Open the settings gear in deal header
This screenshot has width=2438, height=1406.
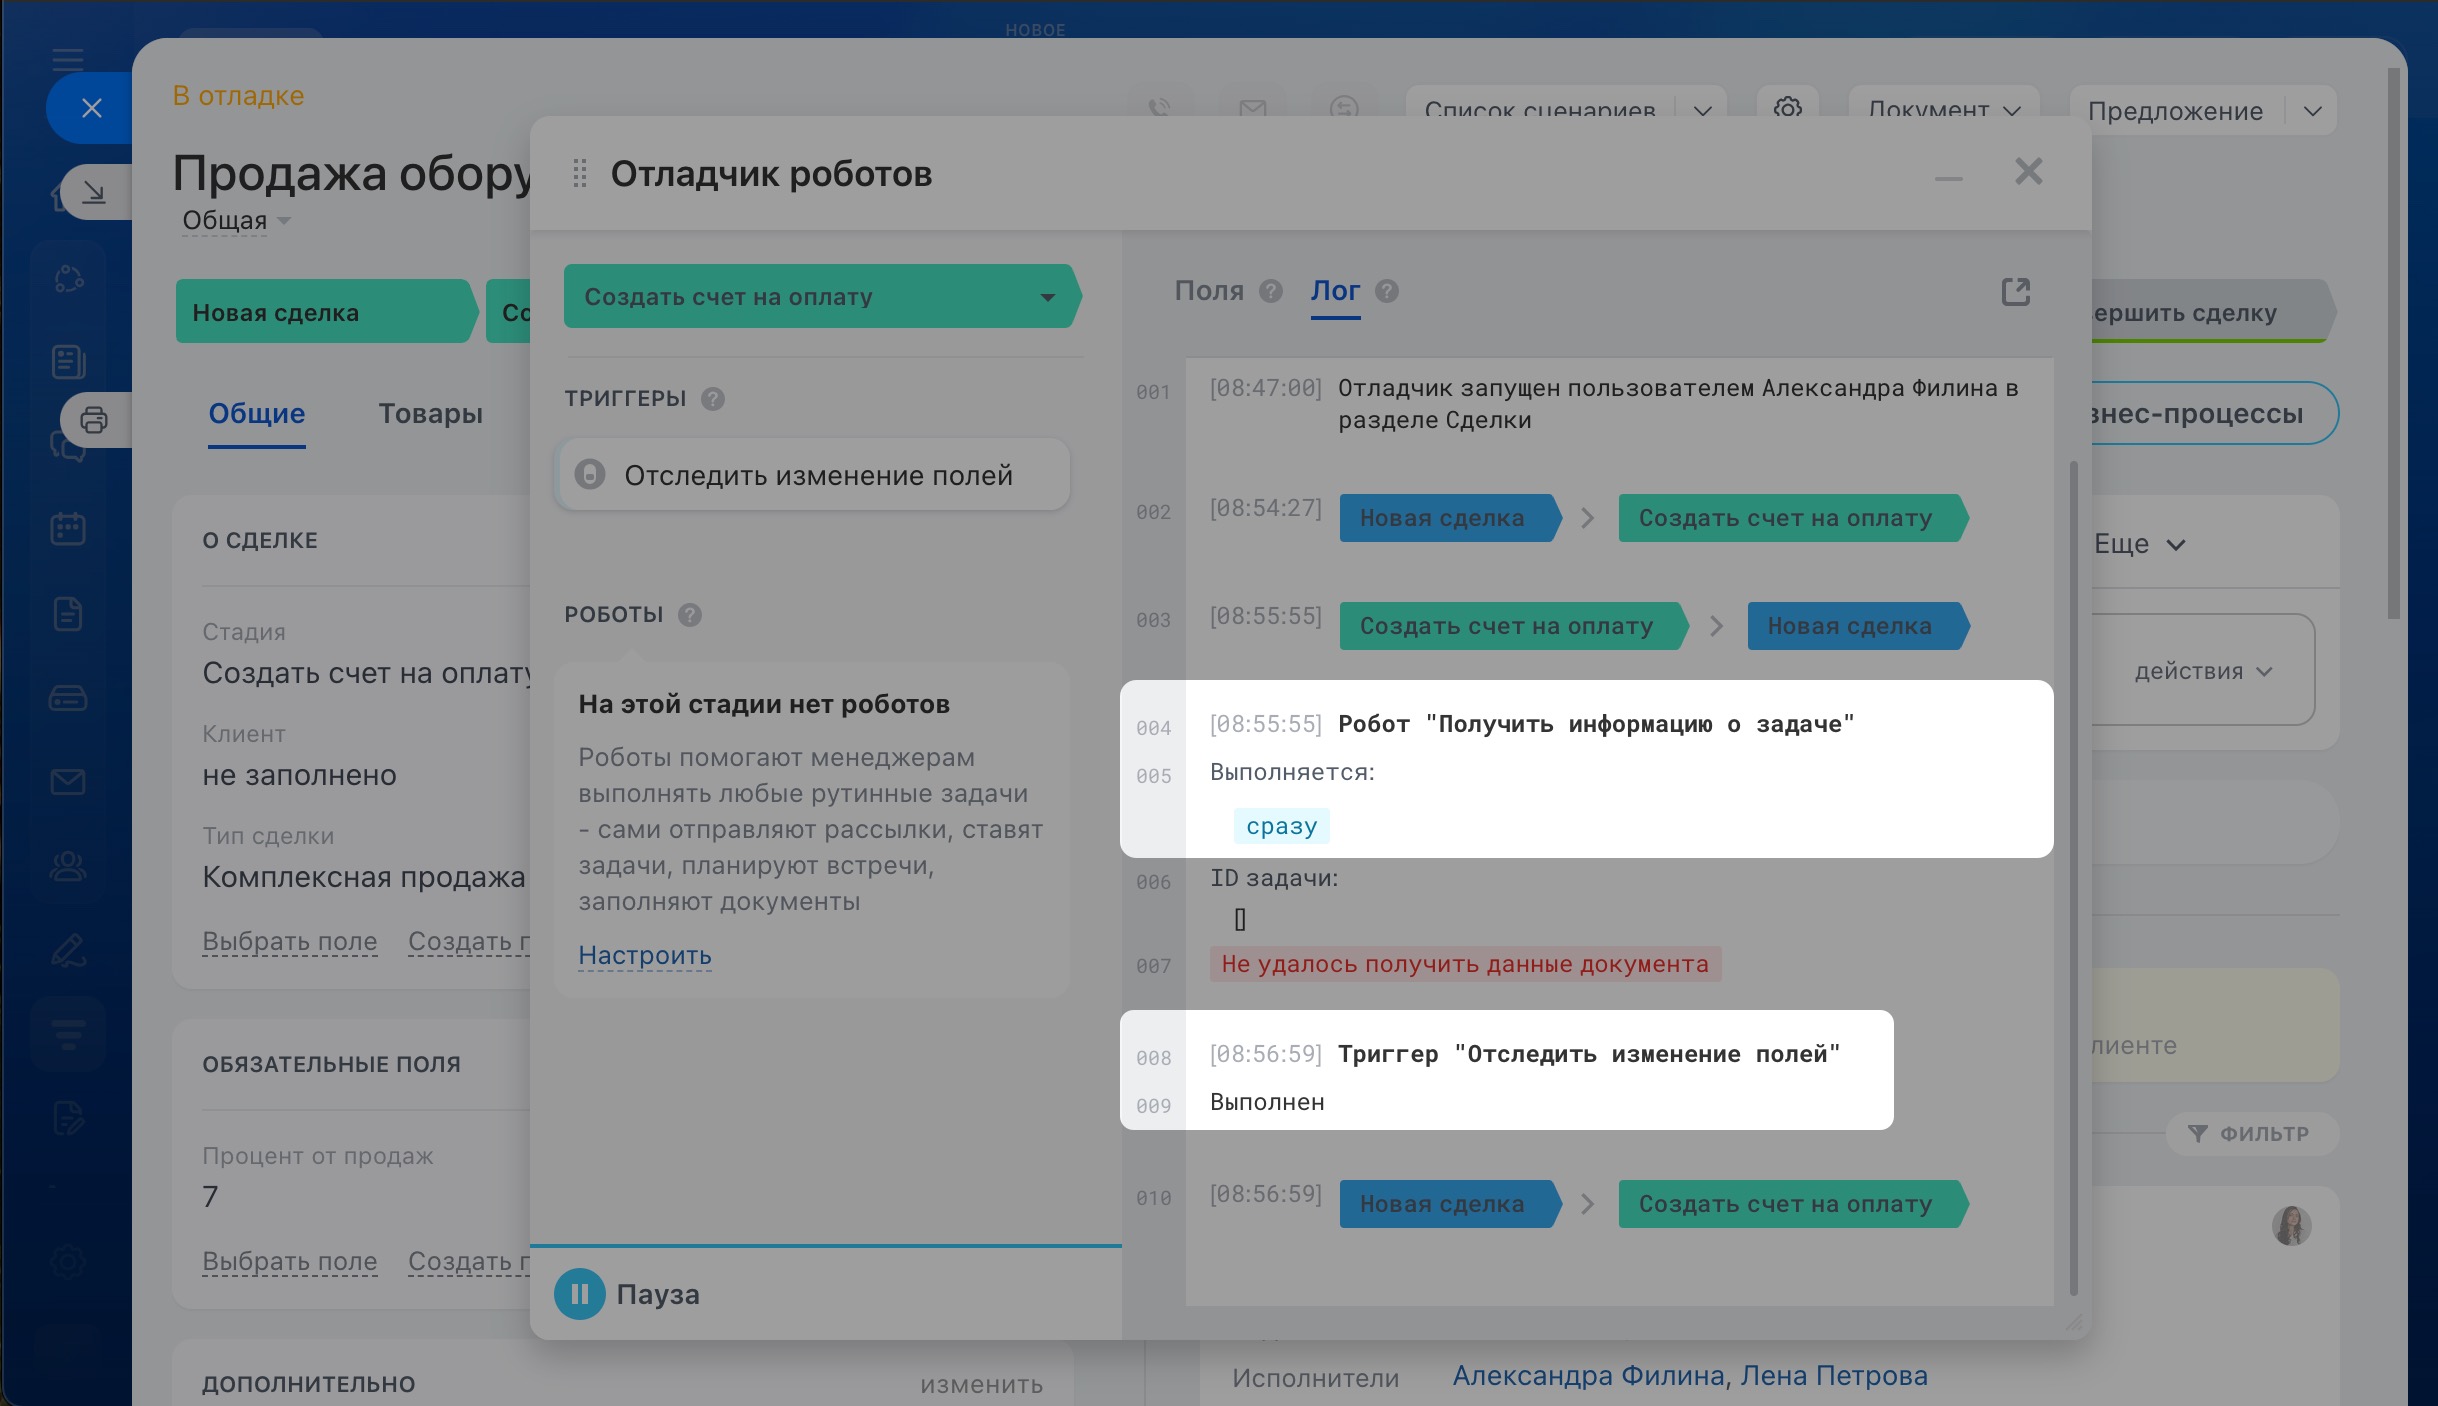(x=1787, y=108)
